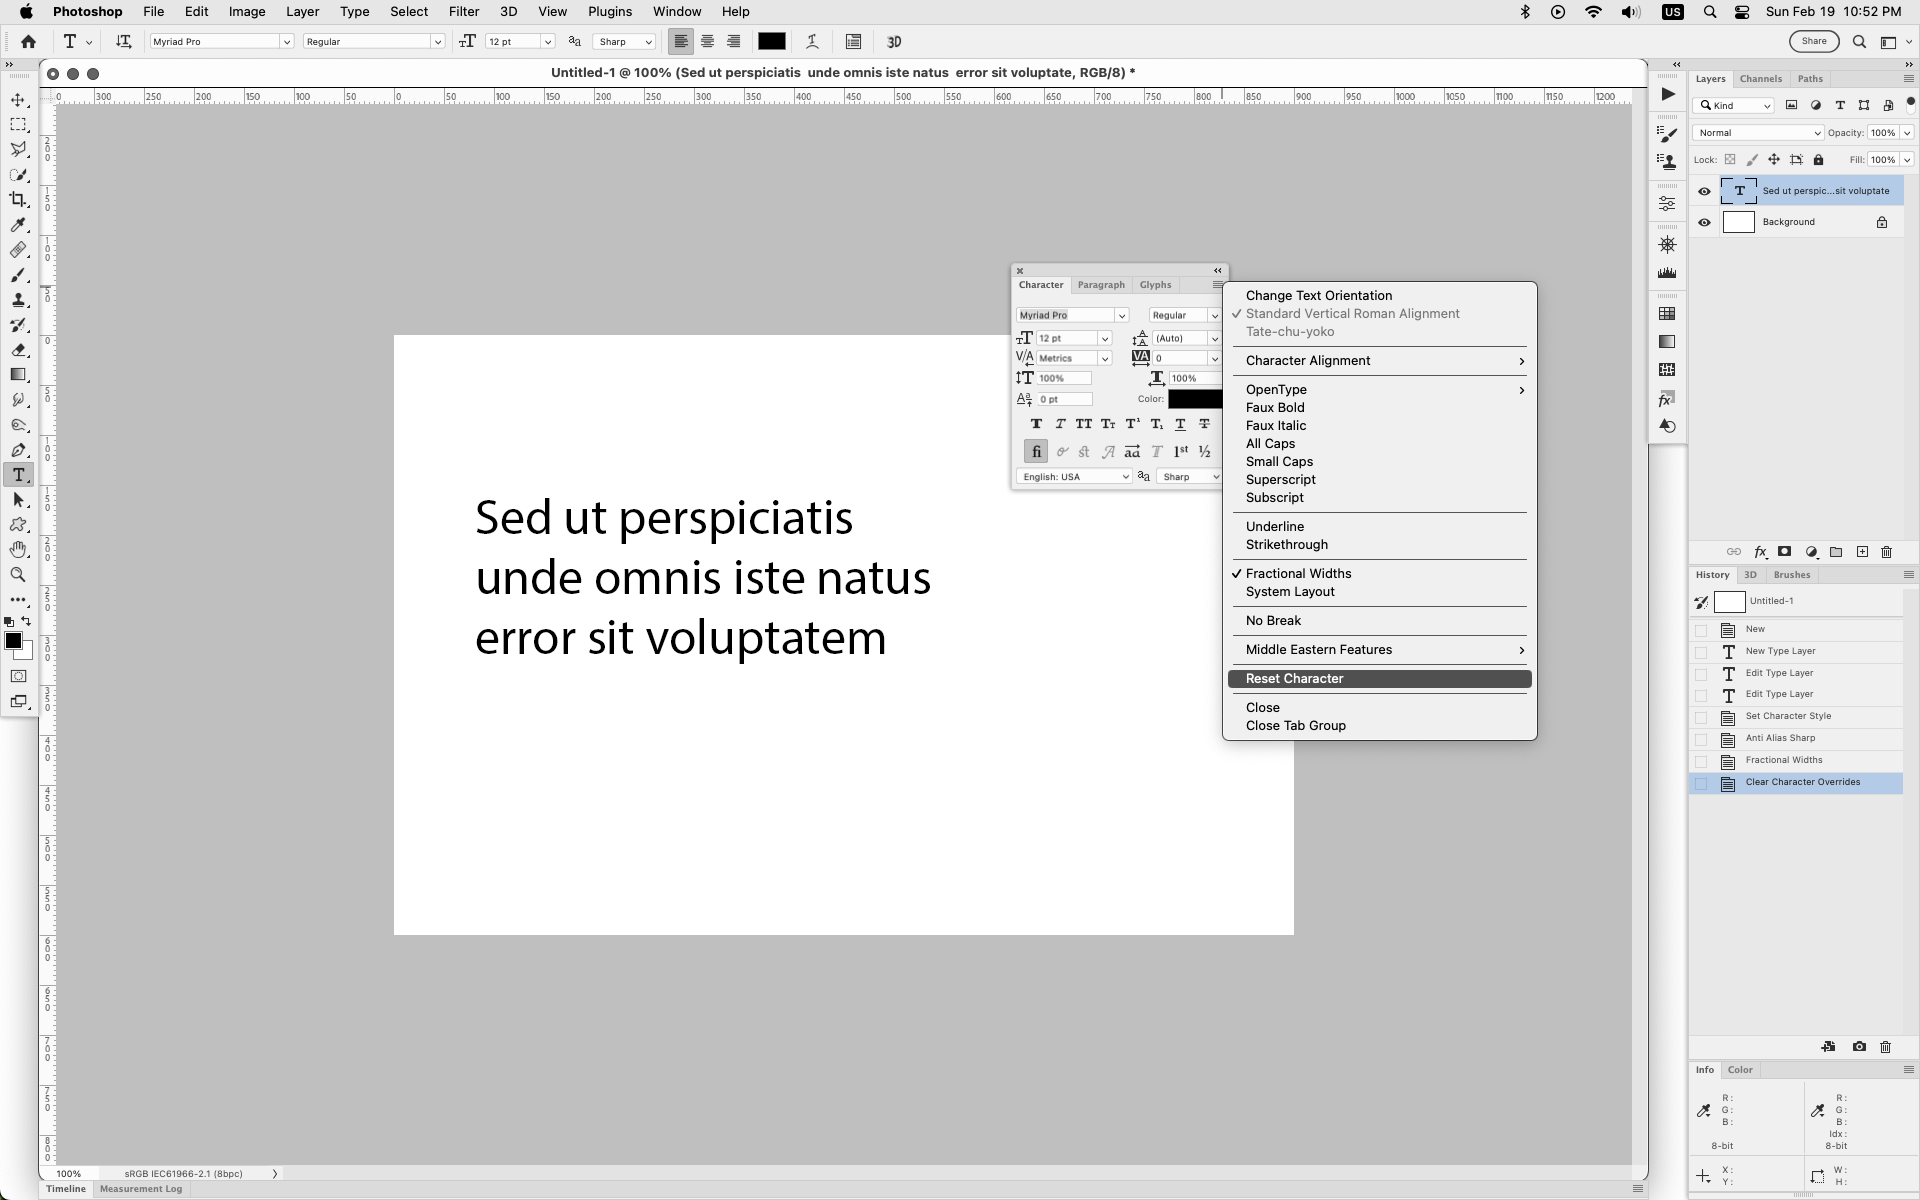Click the text Color swatch in Character panel
This screenshot has width=1920, height=1200.
coord(1195,398)
